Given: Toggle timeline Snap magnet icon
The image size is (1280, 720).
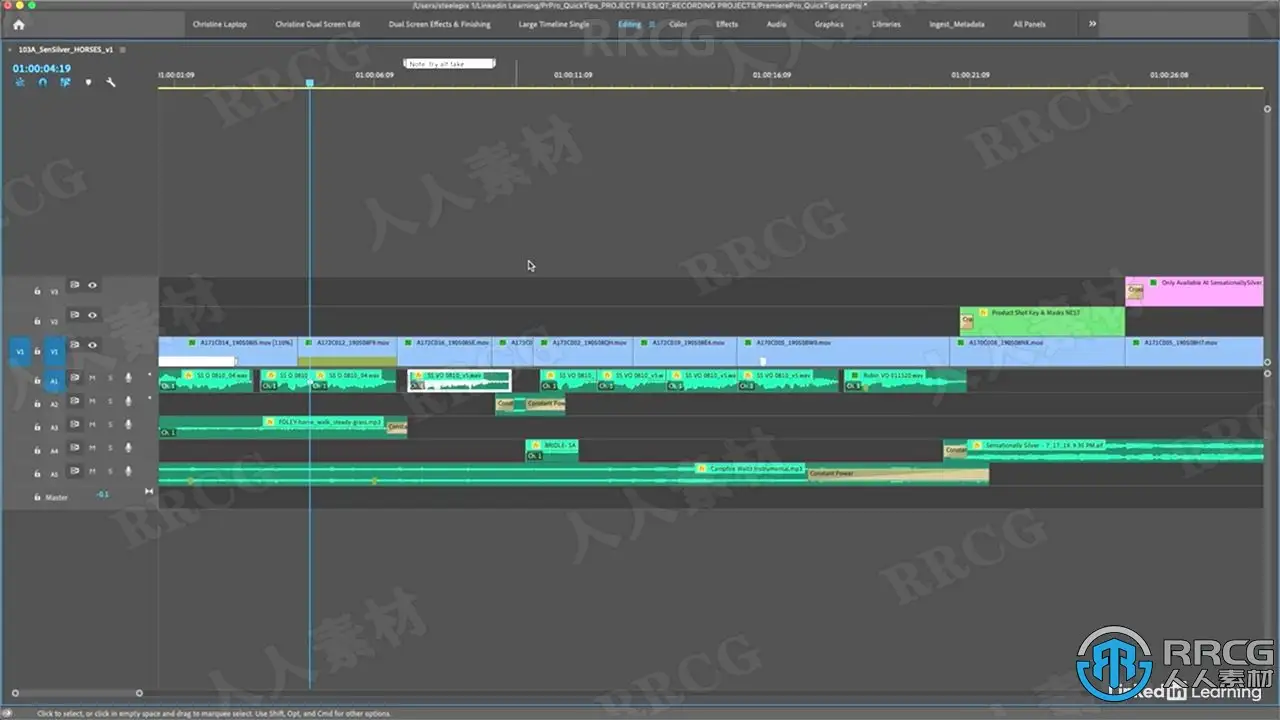Looking at the screenshot, I should tap(42, 83).
